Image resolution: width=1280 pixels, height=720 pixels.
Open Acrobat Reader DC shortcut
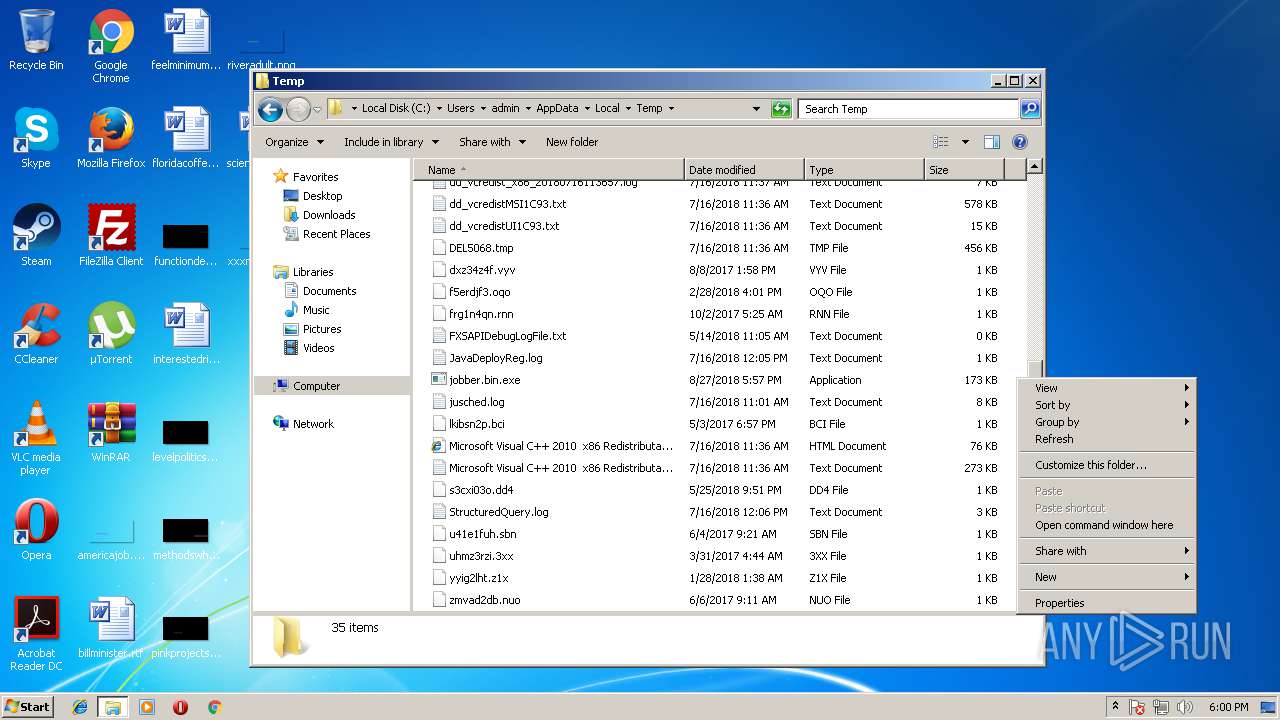(36, 634)
